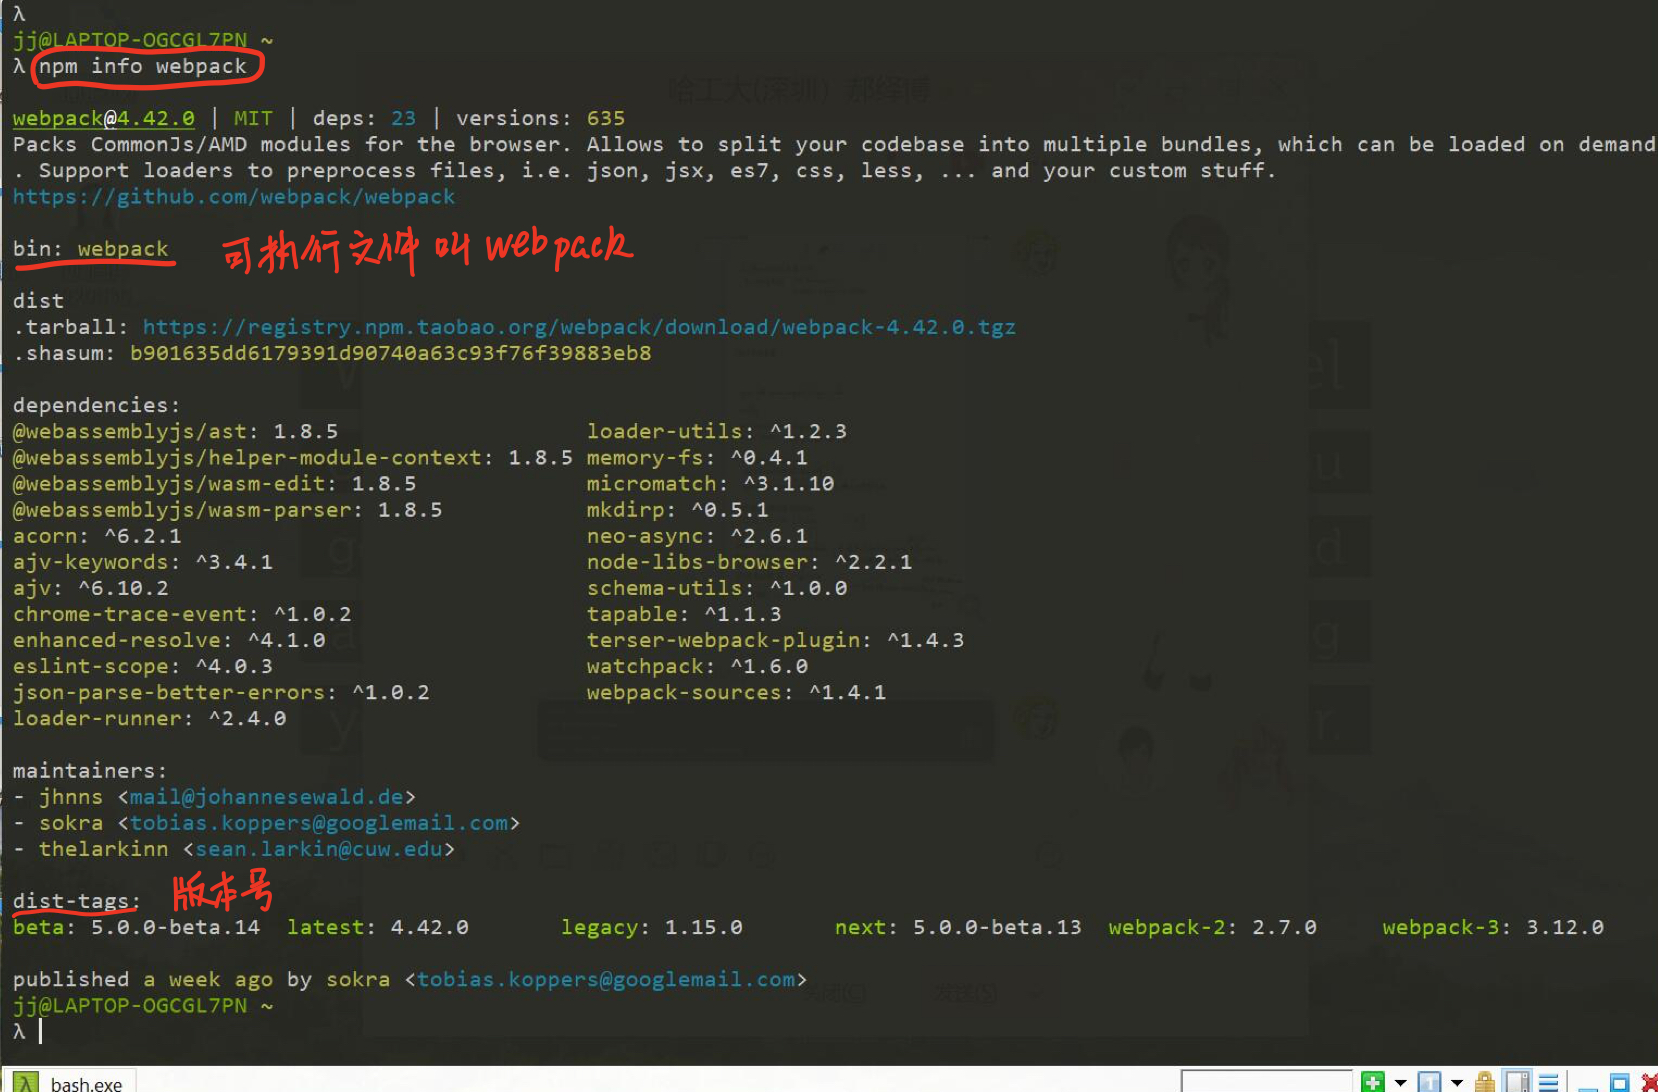Click 'next: 5.0.0-beta.13' tag

pyautogui.click(x=958, y=927)
